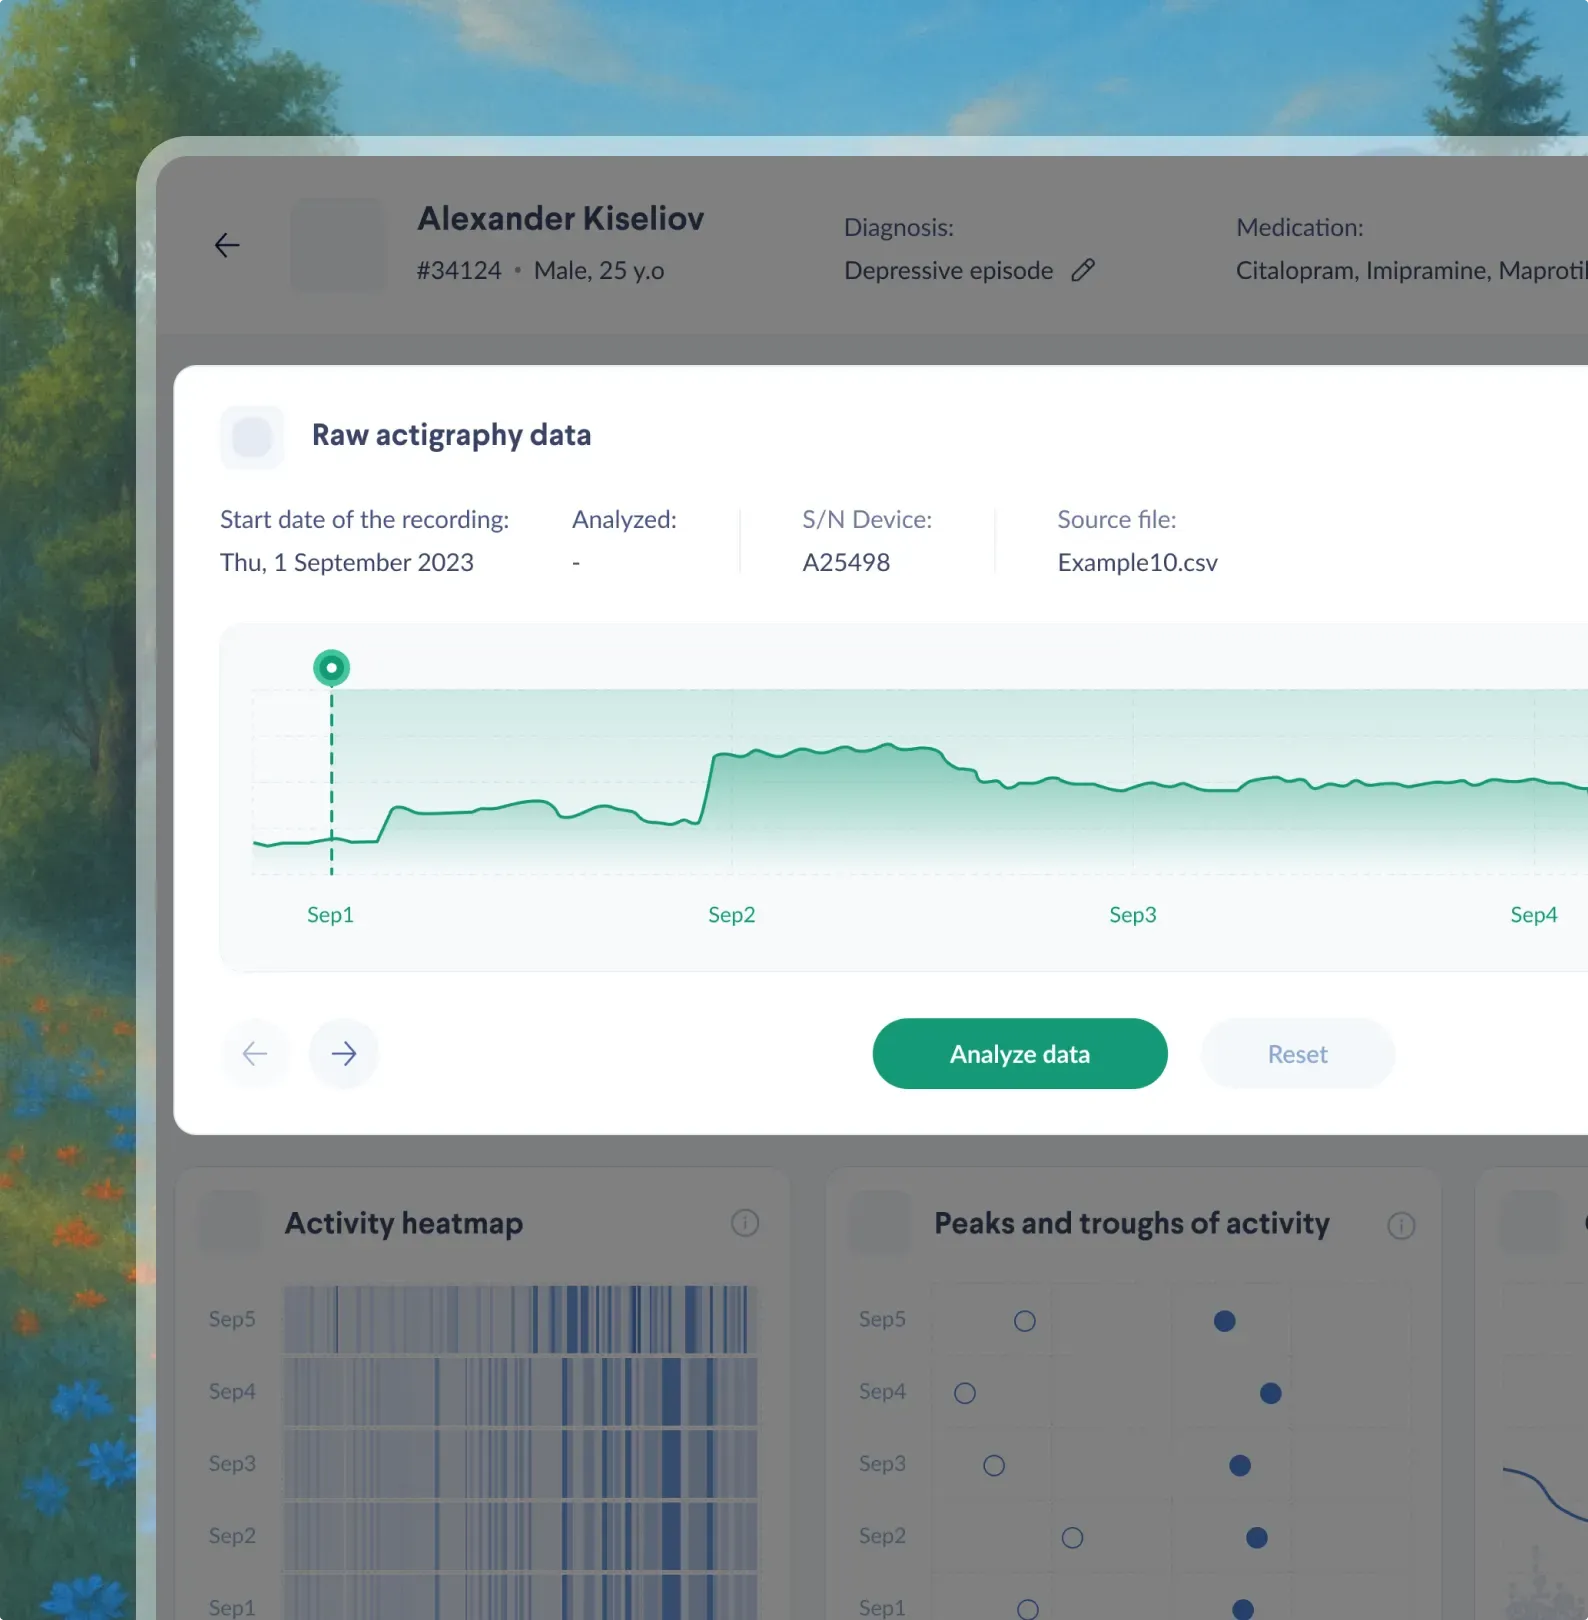The width and height of the screenshot is (1588, 1620).
Task: Select the green timeline marker handle
Action: coord(331,668)
